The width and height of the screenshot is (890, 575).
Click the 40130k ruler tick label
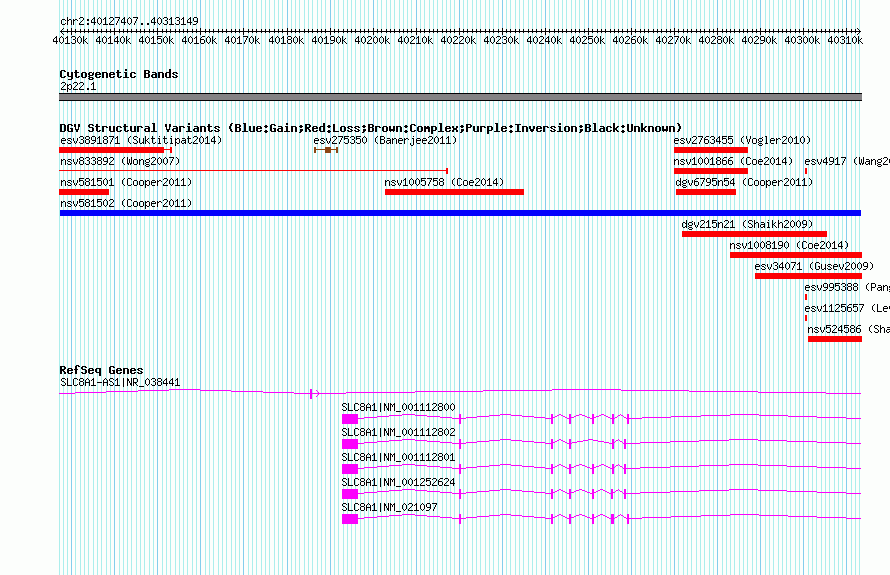tap(70, 40)
